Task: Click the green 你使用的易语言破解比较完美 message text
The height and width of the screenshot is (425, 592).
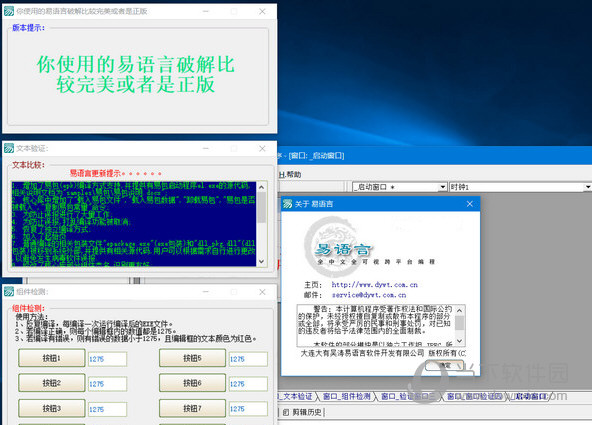Action: point(136,74)
